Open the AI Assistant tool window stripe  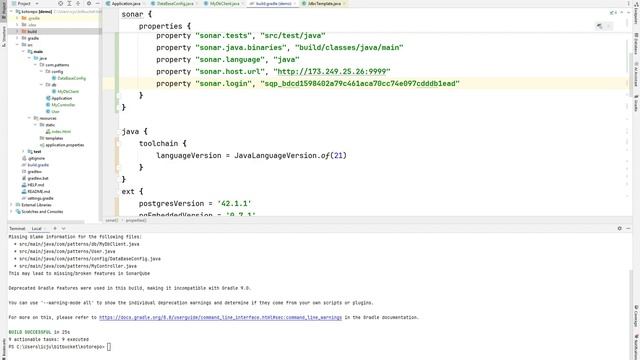[636, 74]
